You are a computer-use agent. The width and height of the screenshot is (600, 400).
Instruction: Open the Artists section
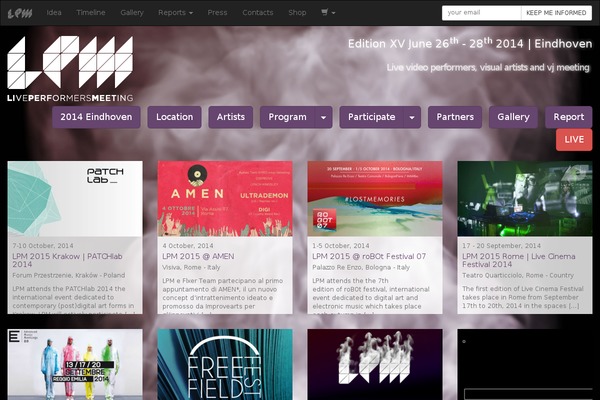pyautogui.click(x=231, y=117)
